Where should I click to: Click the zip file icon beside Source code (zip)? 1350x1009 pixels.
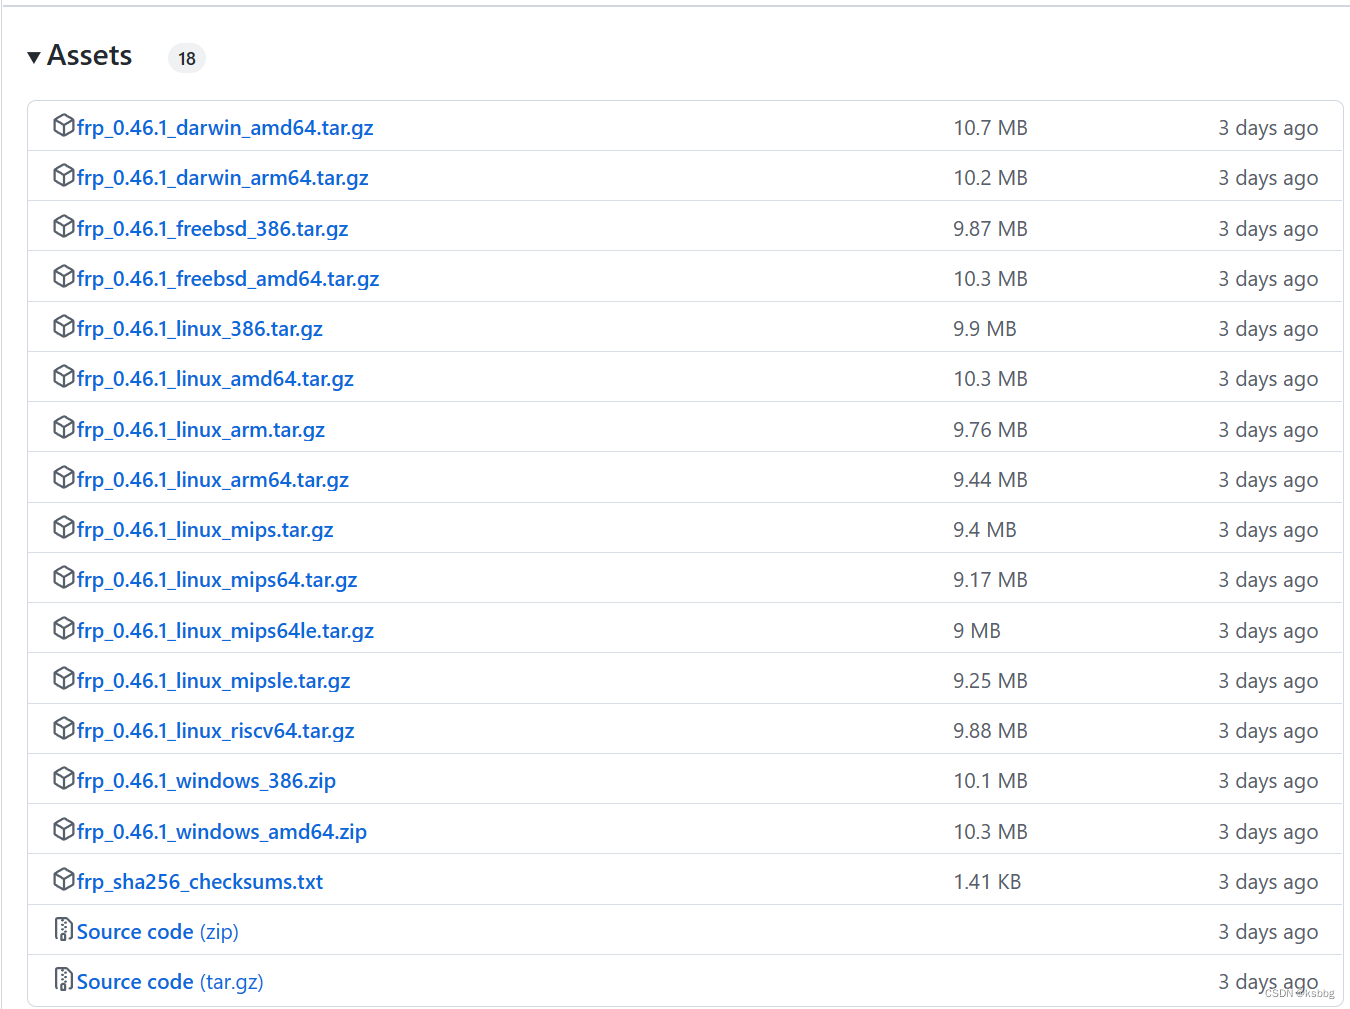click(x=64, y=929)
